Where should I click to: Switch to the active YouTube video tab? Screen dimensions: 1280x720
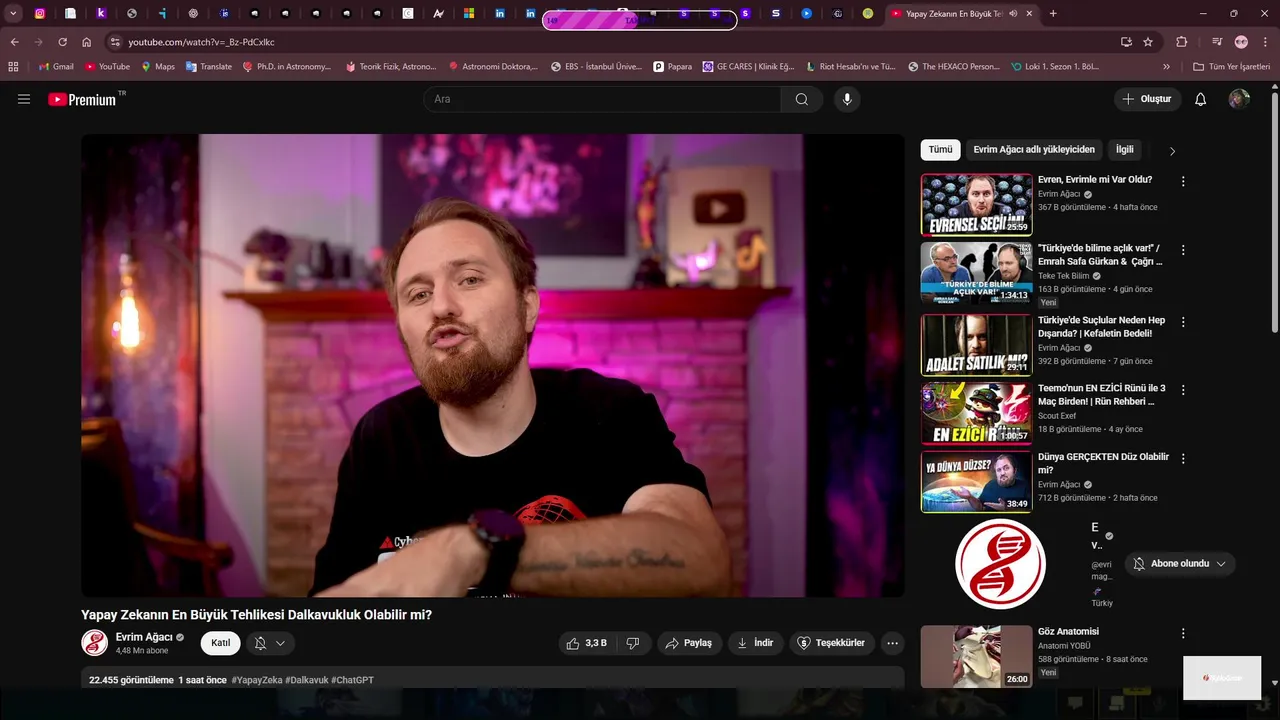pos(961,13)
